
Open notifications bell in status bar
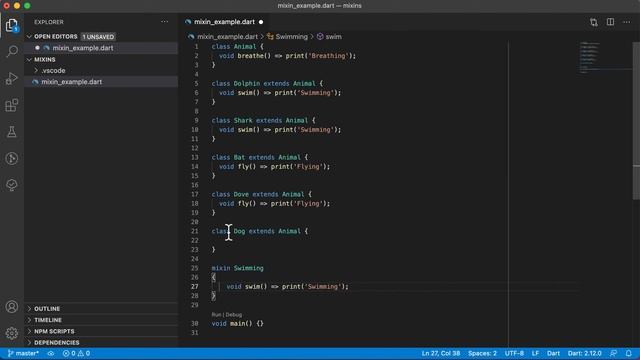tap(629, 353)
